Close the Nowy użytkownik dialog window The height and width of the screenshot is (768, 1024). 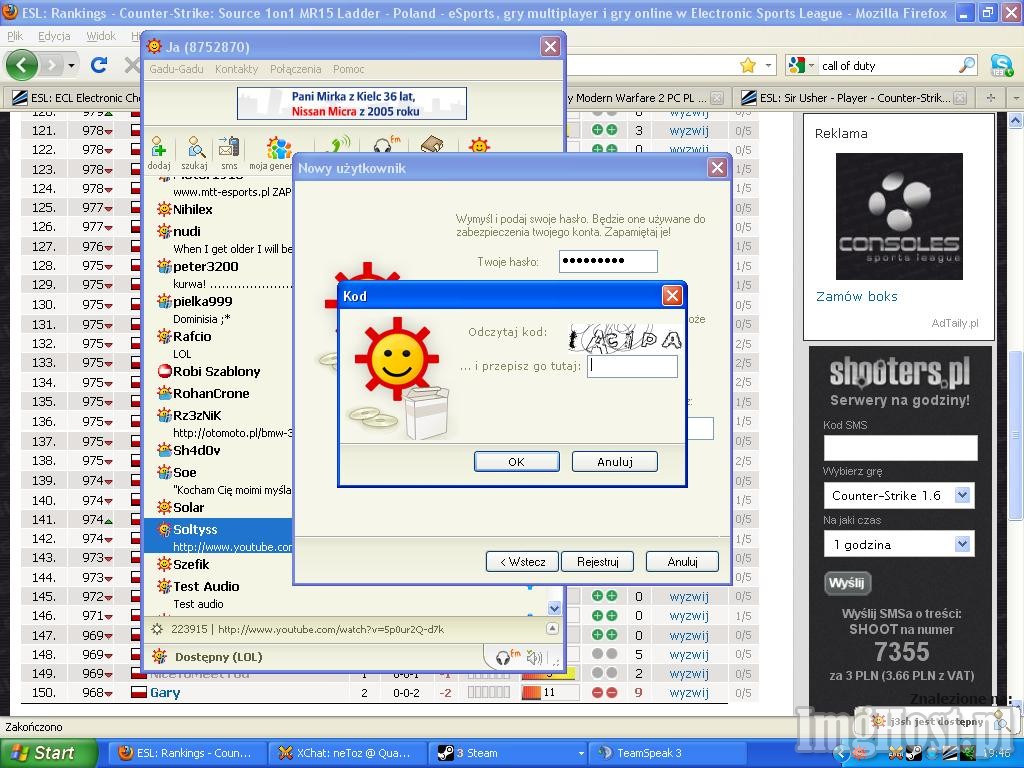[717, 168]
